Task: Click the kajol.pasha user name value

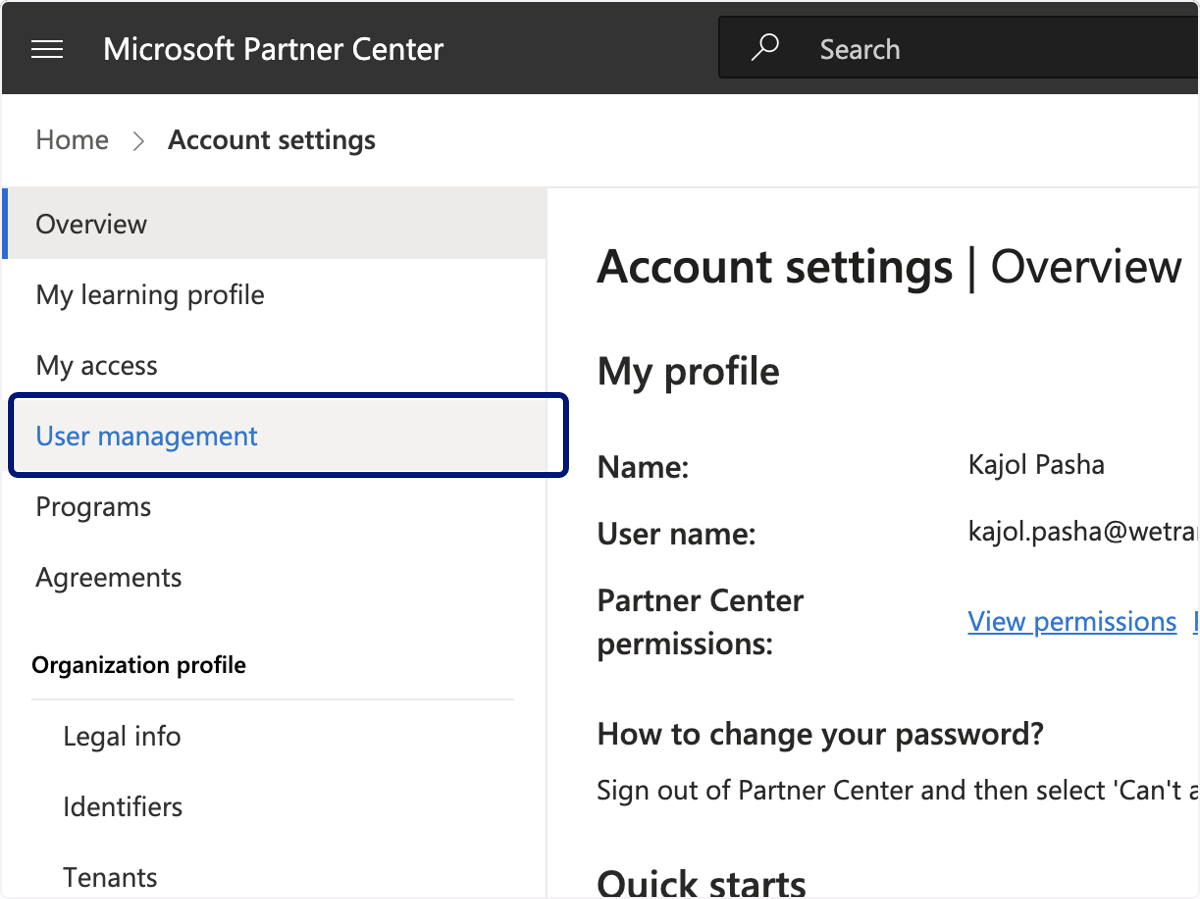Action: click(x=1083, y=533)
